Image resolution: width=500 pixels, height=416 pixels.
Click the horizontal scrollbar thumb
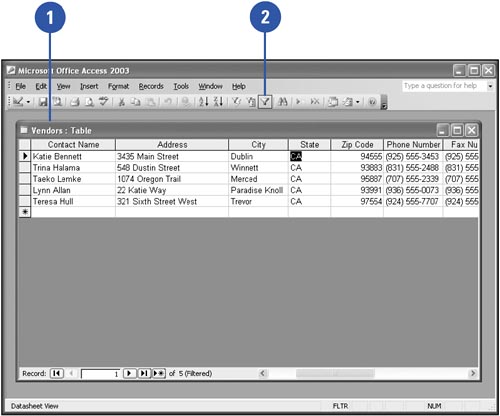[335, 373]
